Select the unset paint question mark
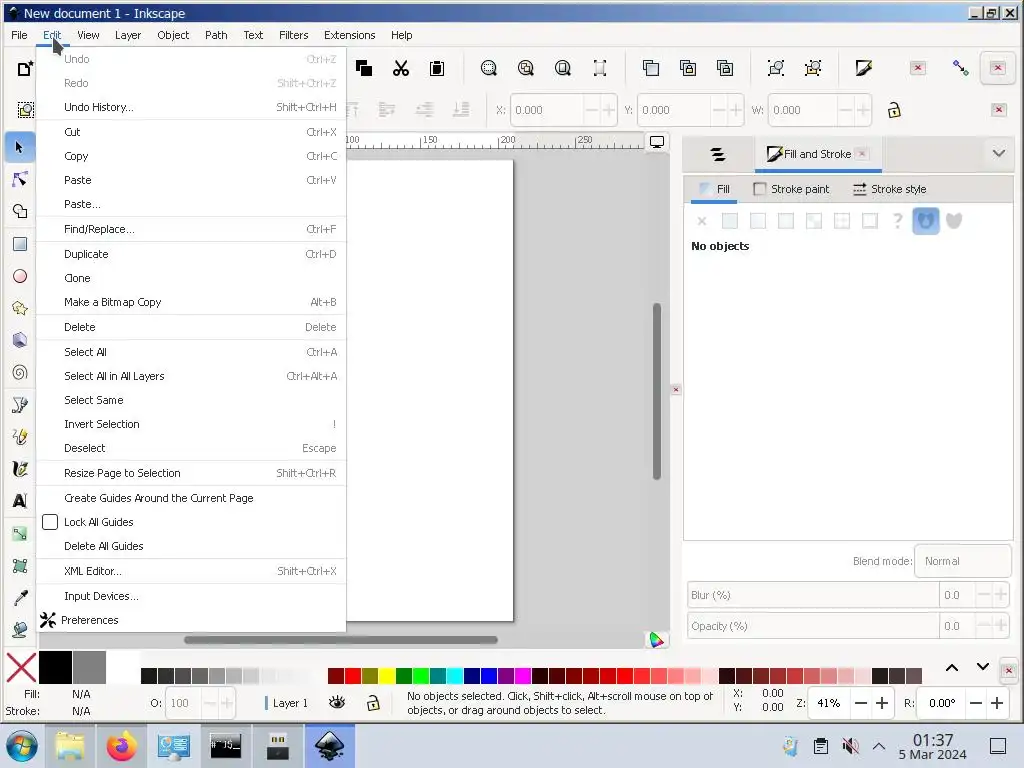This screenshot has height=768, width=1024. 897,221
